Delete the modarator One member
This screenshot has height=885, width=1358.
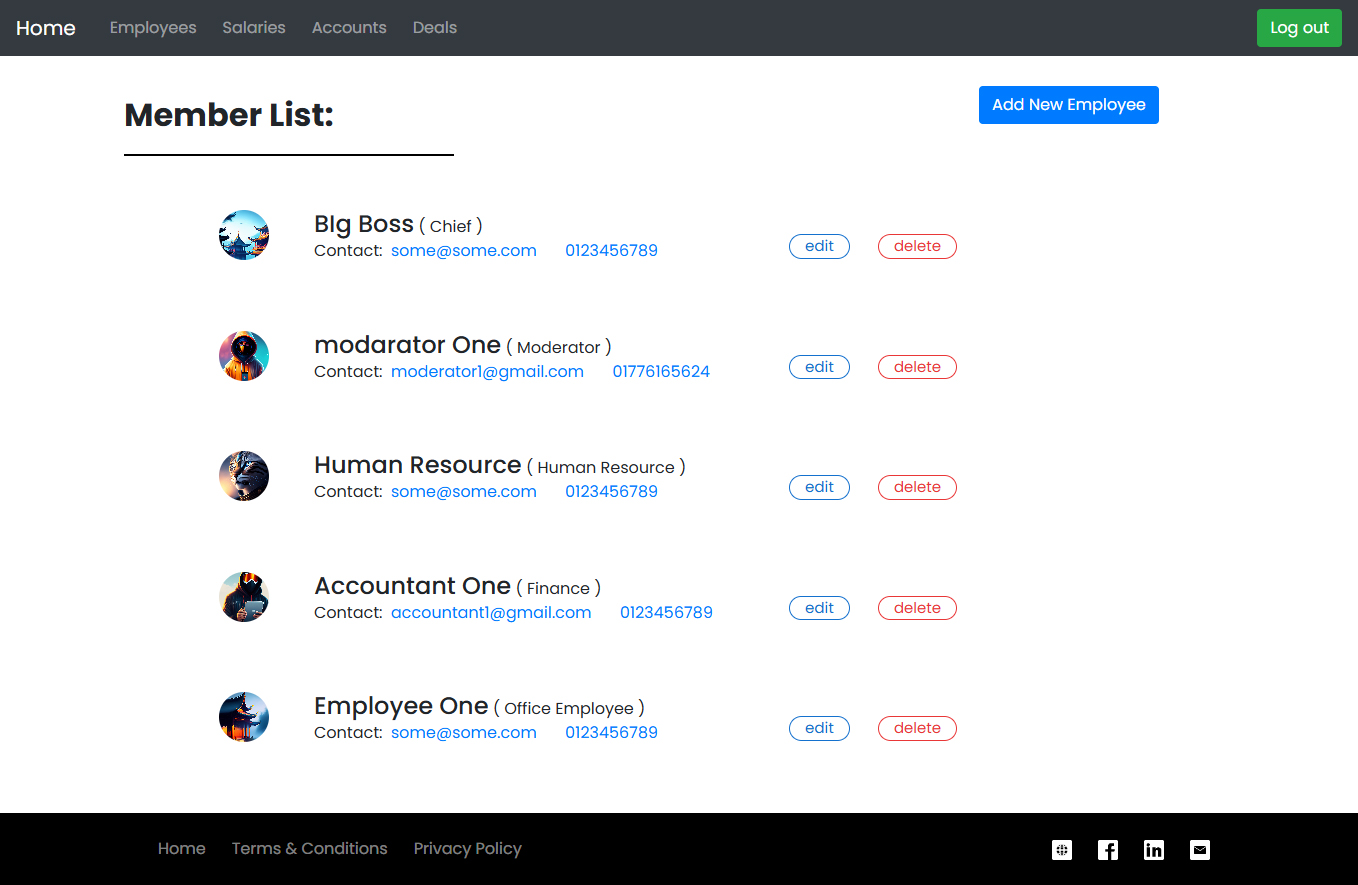[x=917, y=367]
